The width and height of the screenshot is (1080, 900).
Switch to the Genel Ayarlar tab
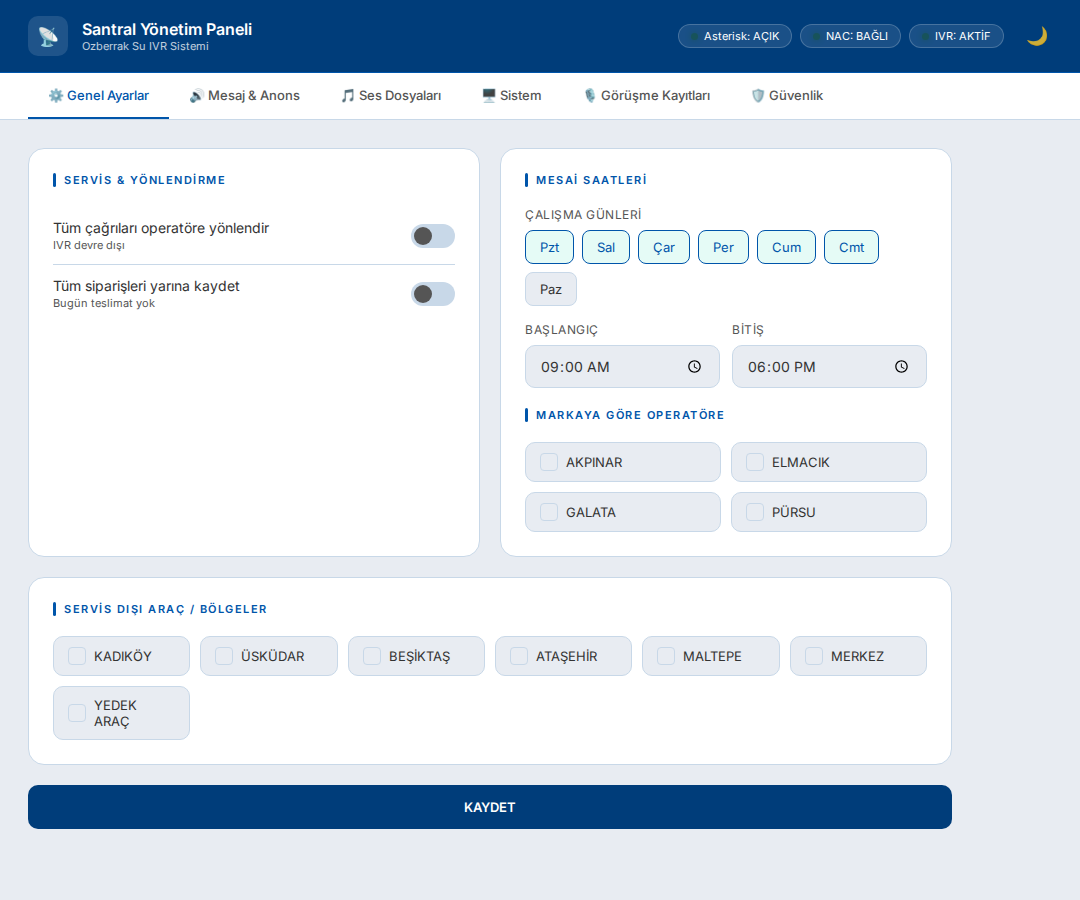click(x=98, y=96)
